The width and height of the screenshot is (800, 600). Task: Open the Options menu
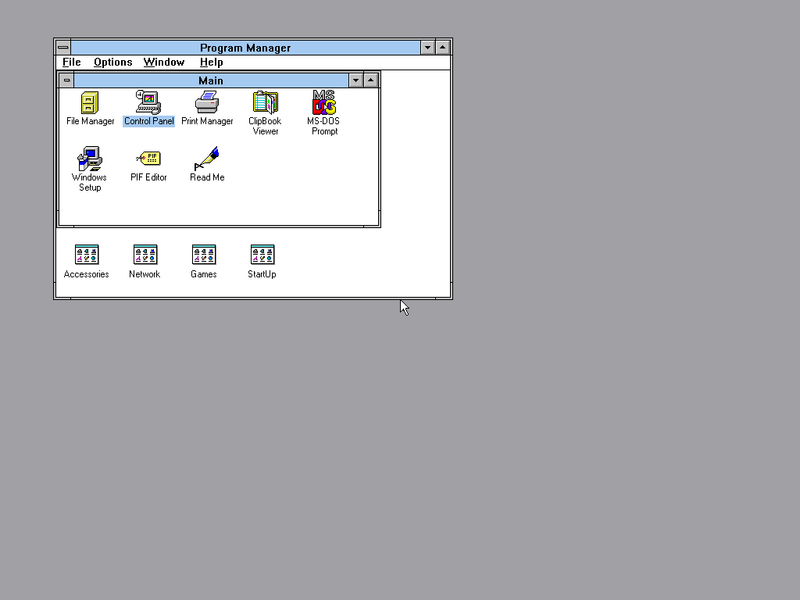tap(113, 62)
